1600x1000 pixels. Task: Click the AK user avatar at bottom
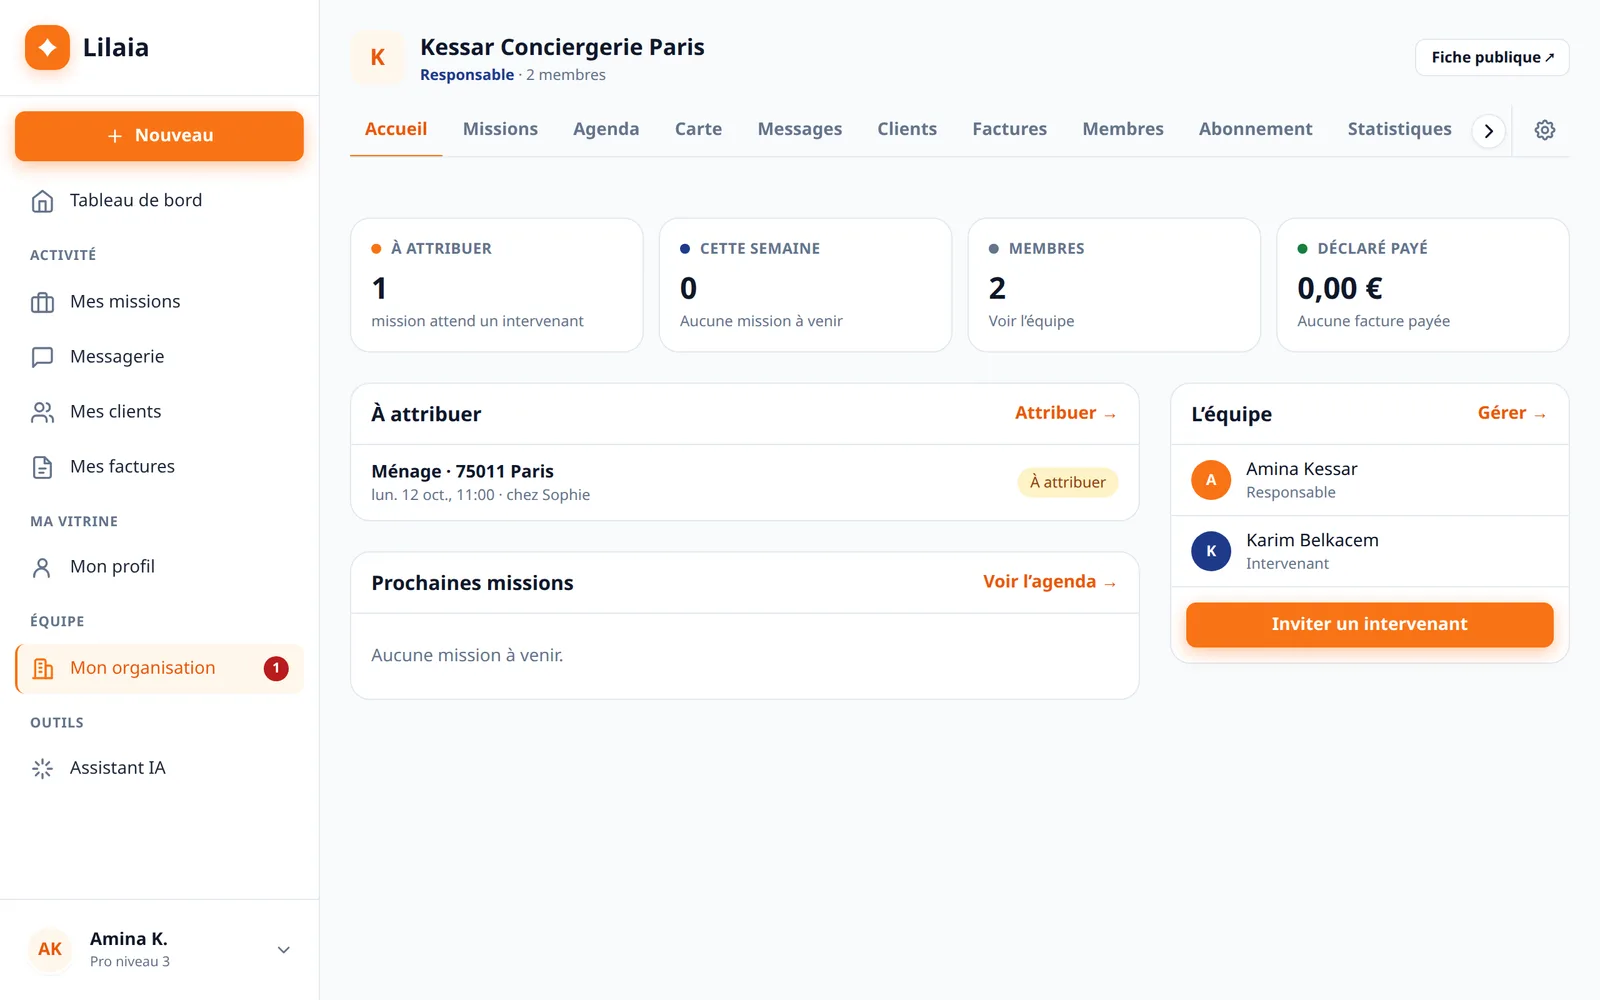[x=50, y=949]
